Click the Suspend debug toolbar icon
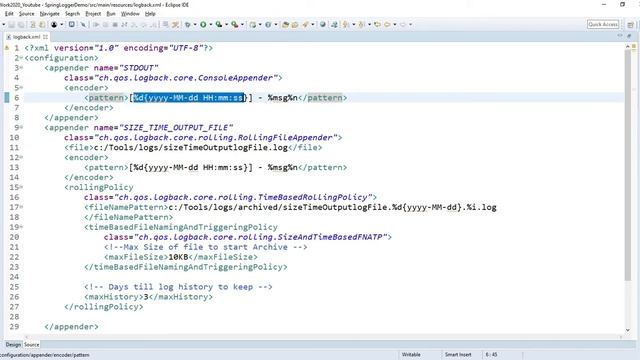The height and width of the screenshot is (360, 640). pos(105,24)
